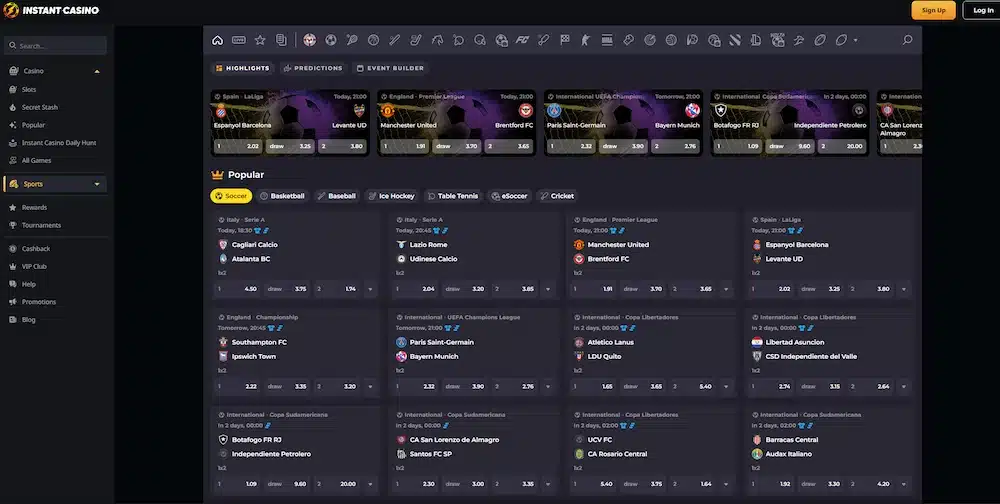Click the Sign Up button
This screenshot has height=504, width=1000.
(933, 10)
